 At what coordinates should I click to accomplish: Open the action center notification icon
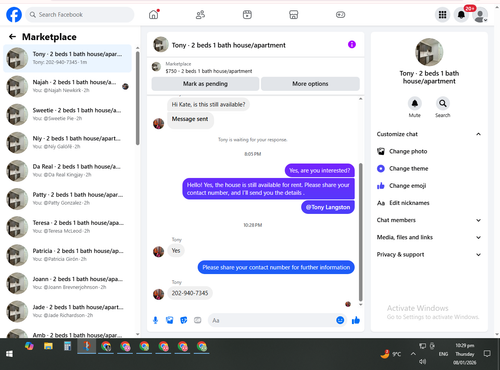tap(487, 354)
